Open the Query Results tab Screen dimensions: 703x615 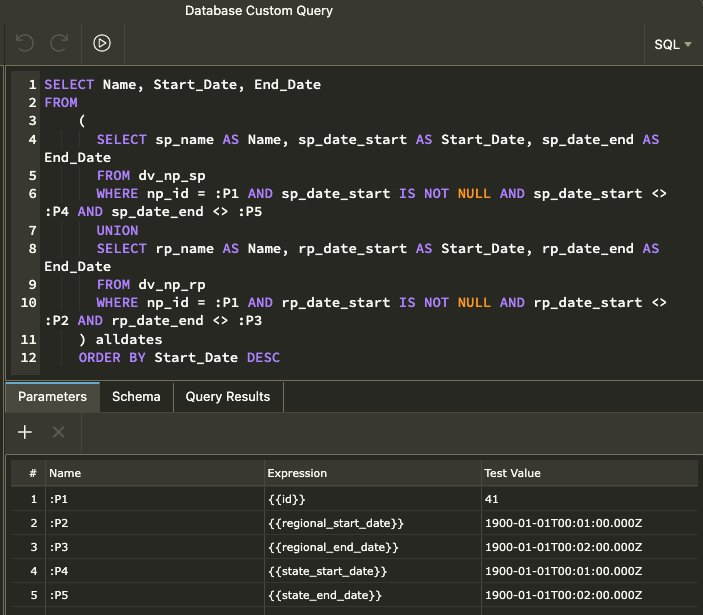pos(228,397)
